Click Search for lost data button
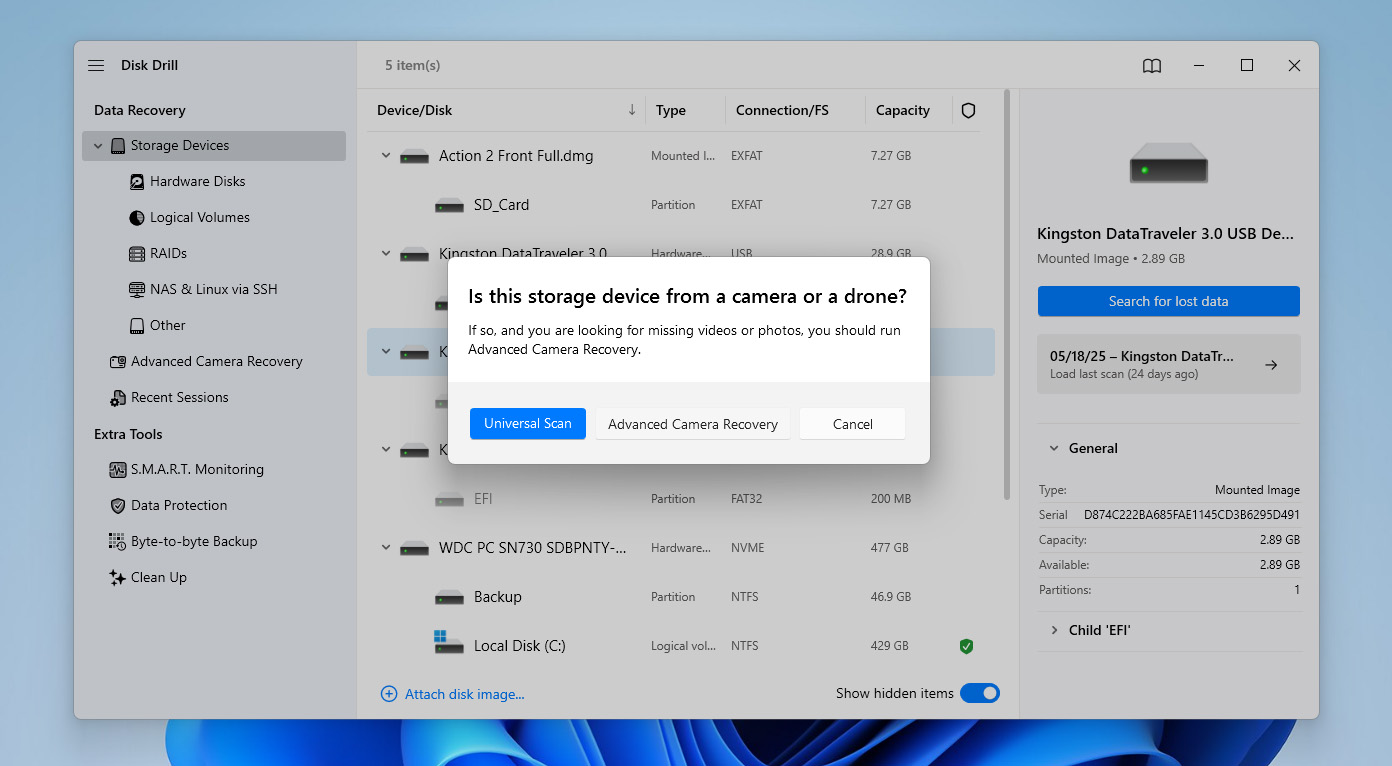Screen dimensions: 1392x766 (x=1168, y=301)
